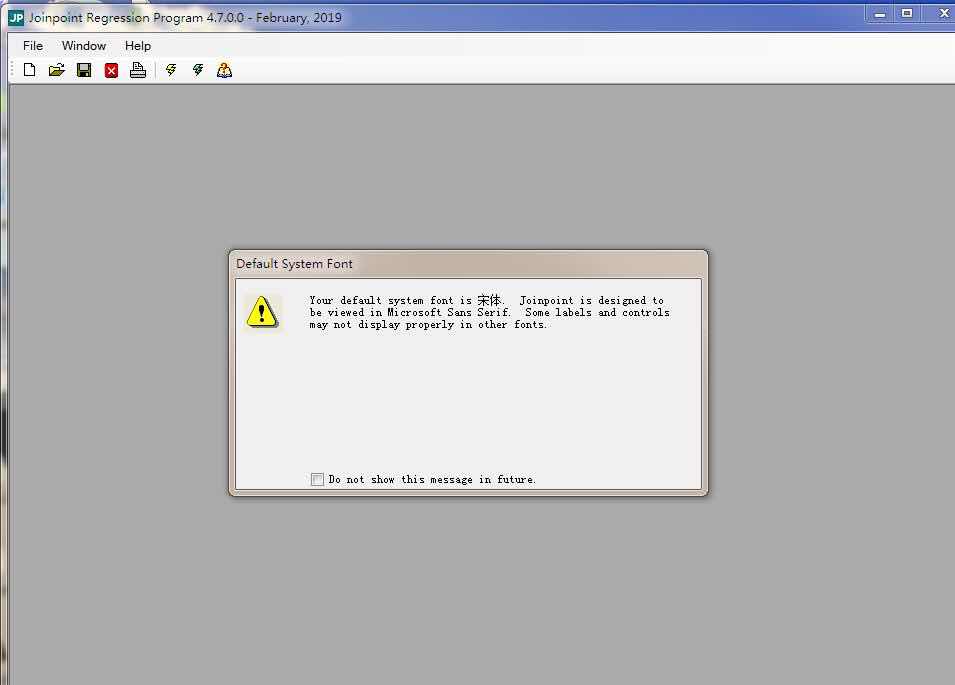Image resolution: width=955 pixels, height=685 pixels.
Task: Open the Window menu
Action: tap(84, 46)
